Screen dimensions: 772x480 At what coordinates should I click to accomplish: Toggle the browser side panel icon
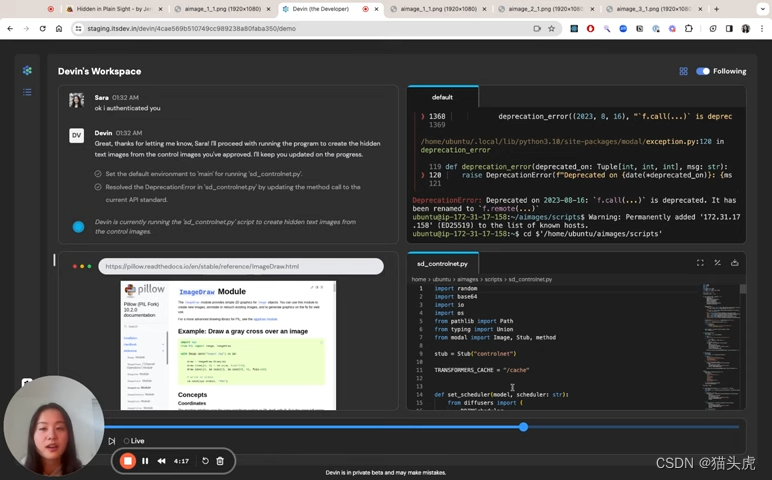(x=729, y=29)
